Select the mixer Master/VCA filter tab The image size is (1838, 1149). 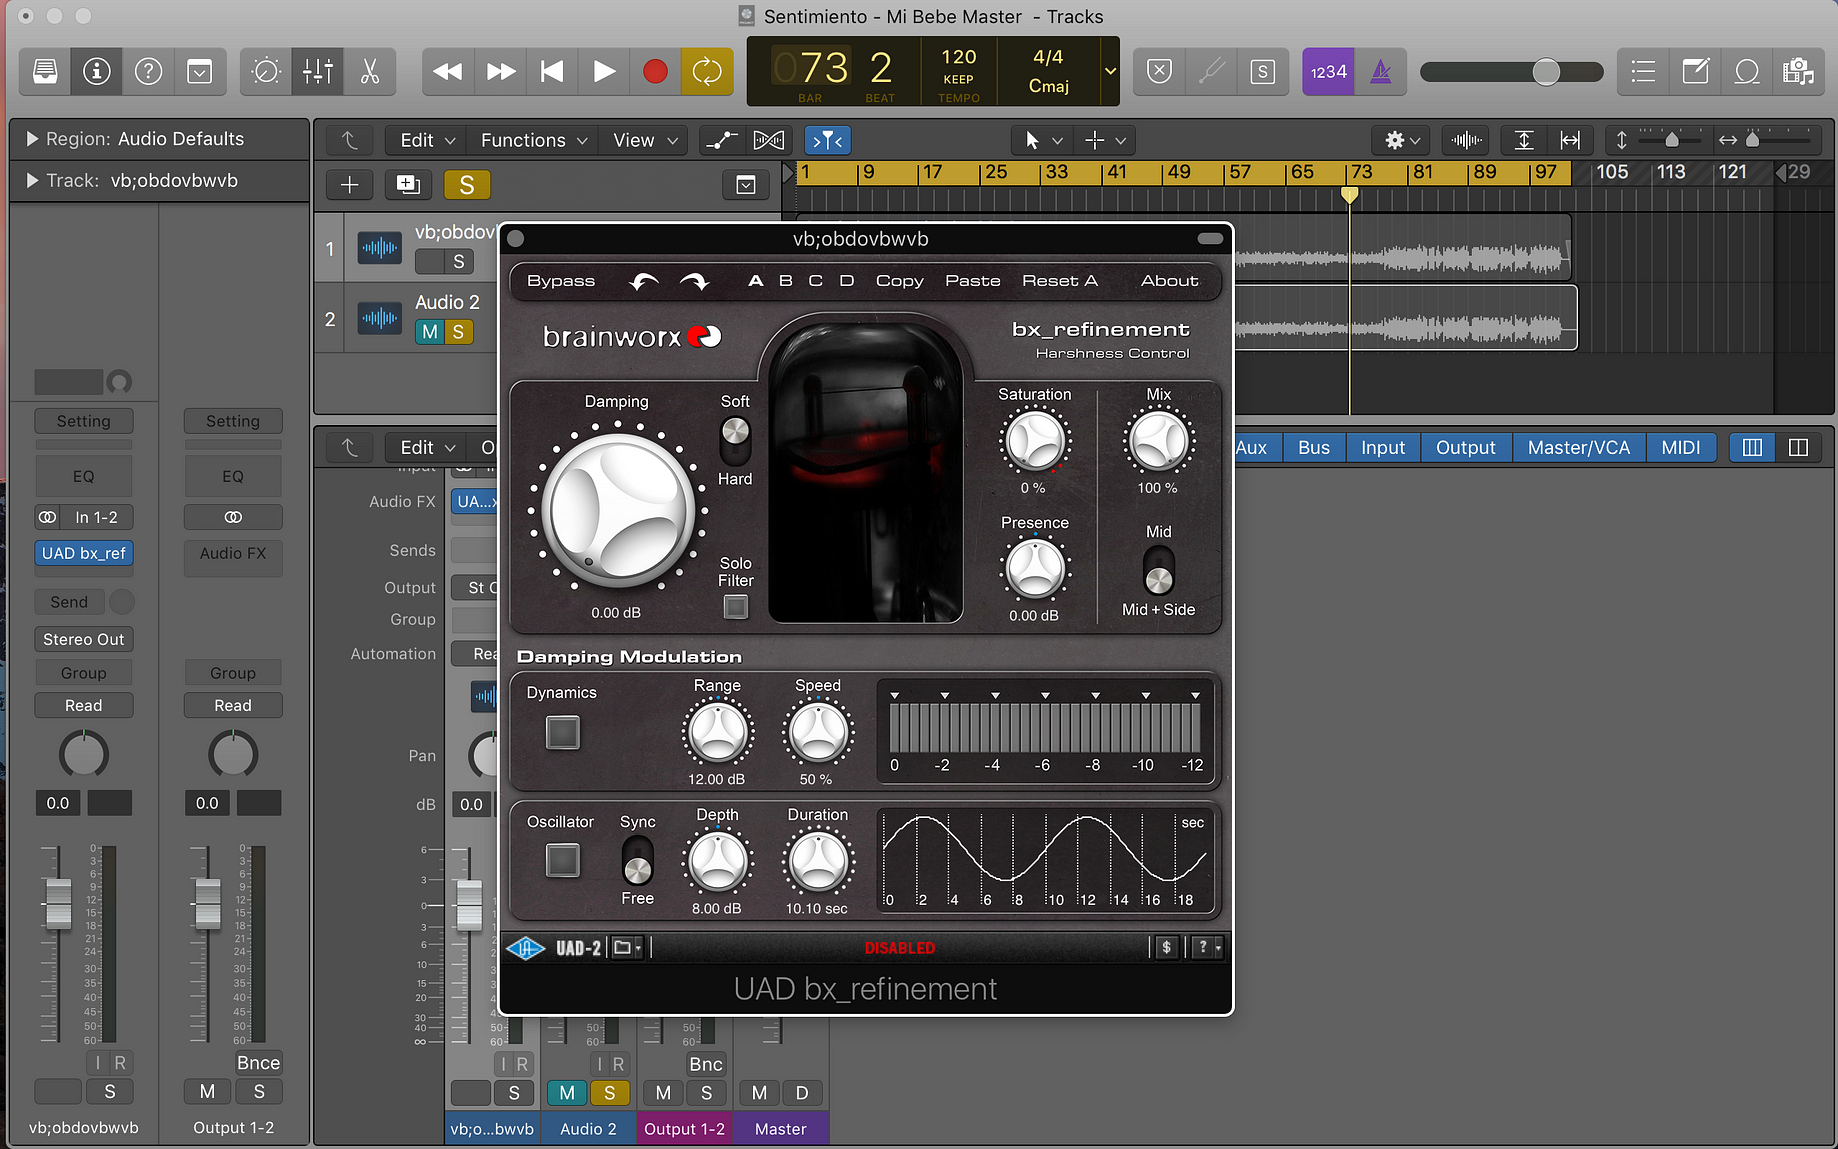pos(1579,448)
